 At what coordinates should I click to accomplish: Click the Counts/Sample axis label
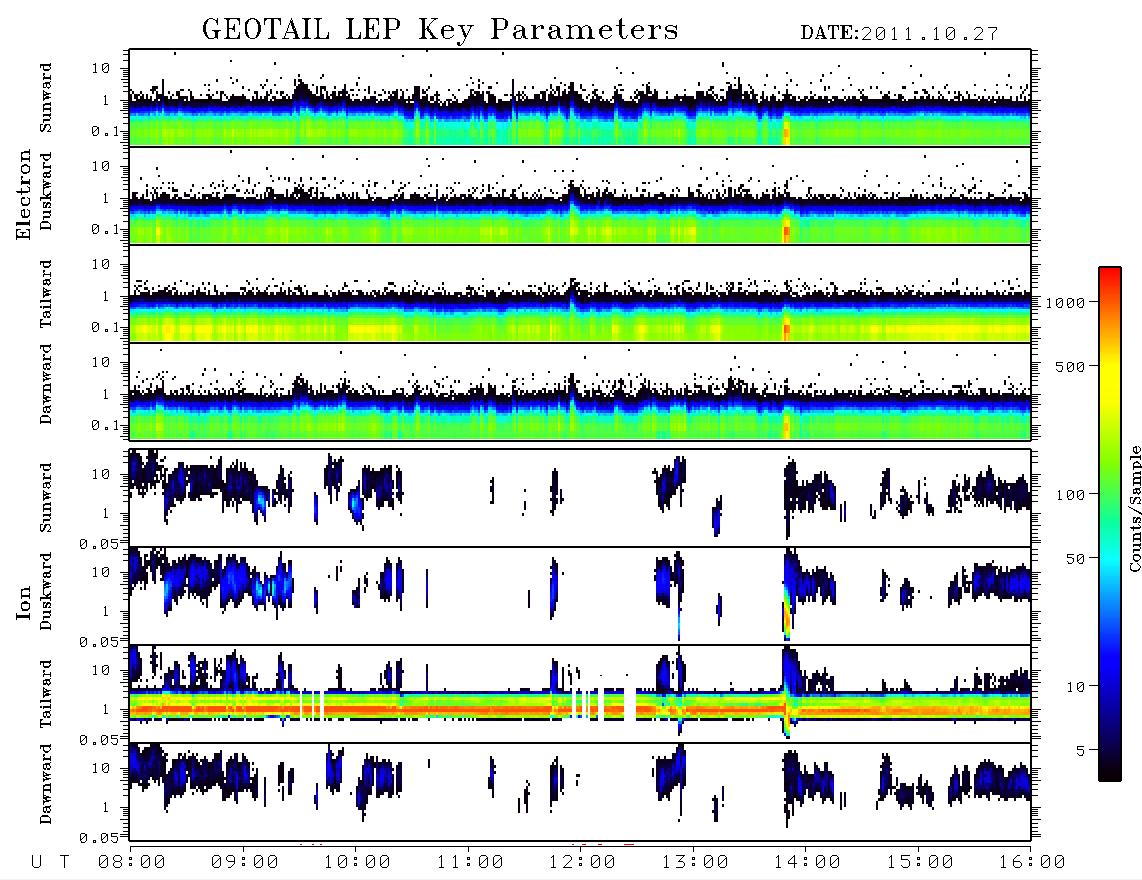pyautogui.click(x=1134, y=508)
